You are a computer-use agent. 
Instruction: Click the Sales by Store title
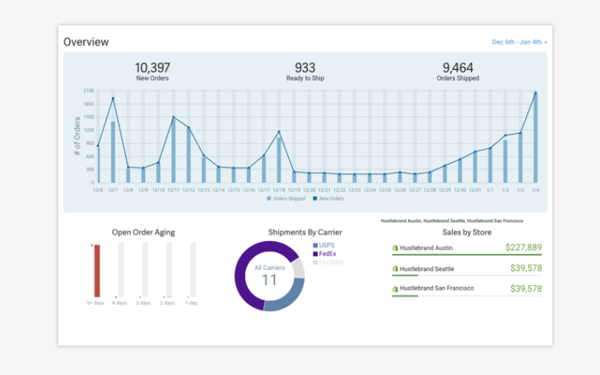point(467,232)
